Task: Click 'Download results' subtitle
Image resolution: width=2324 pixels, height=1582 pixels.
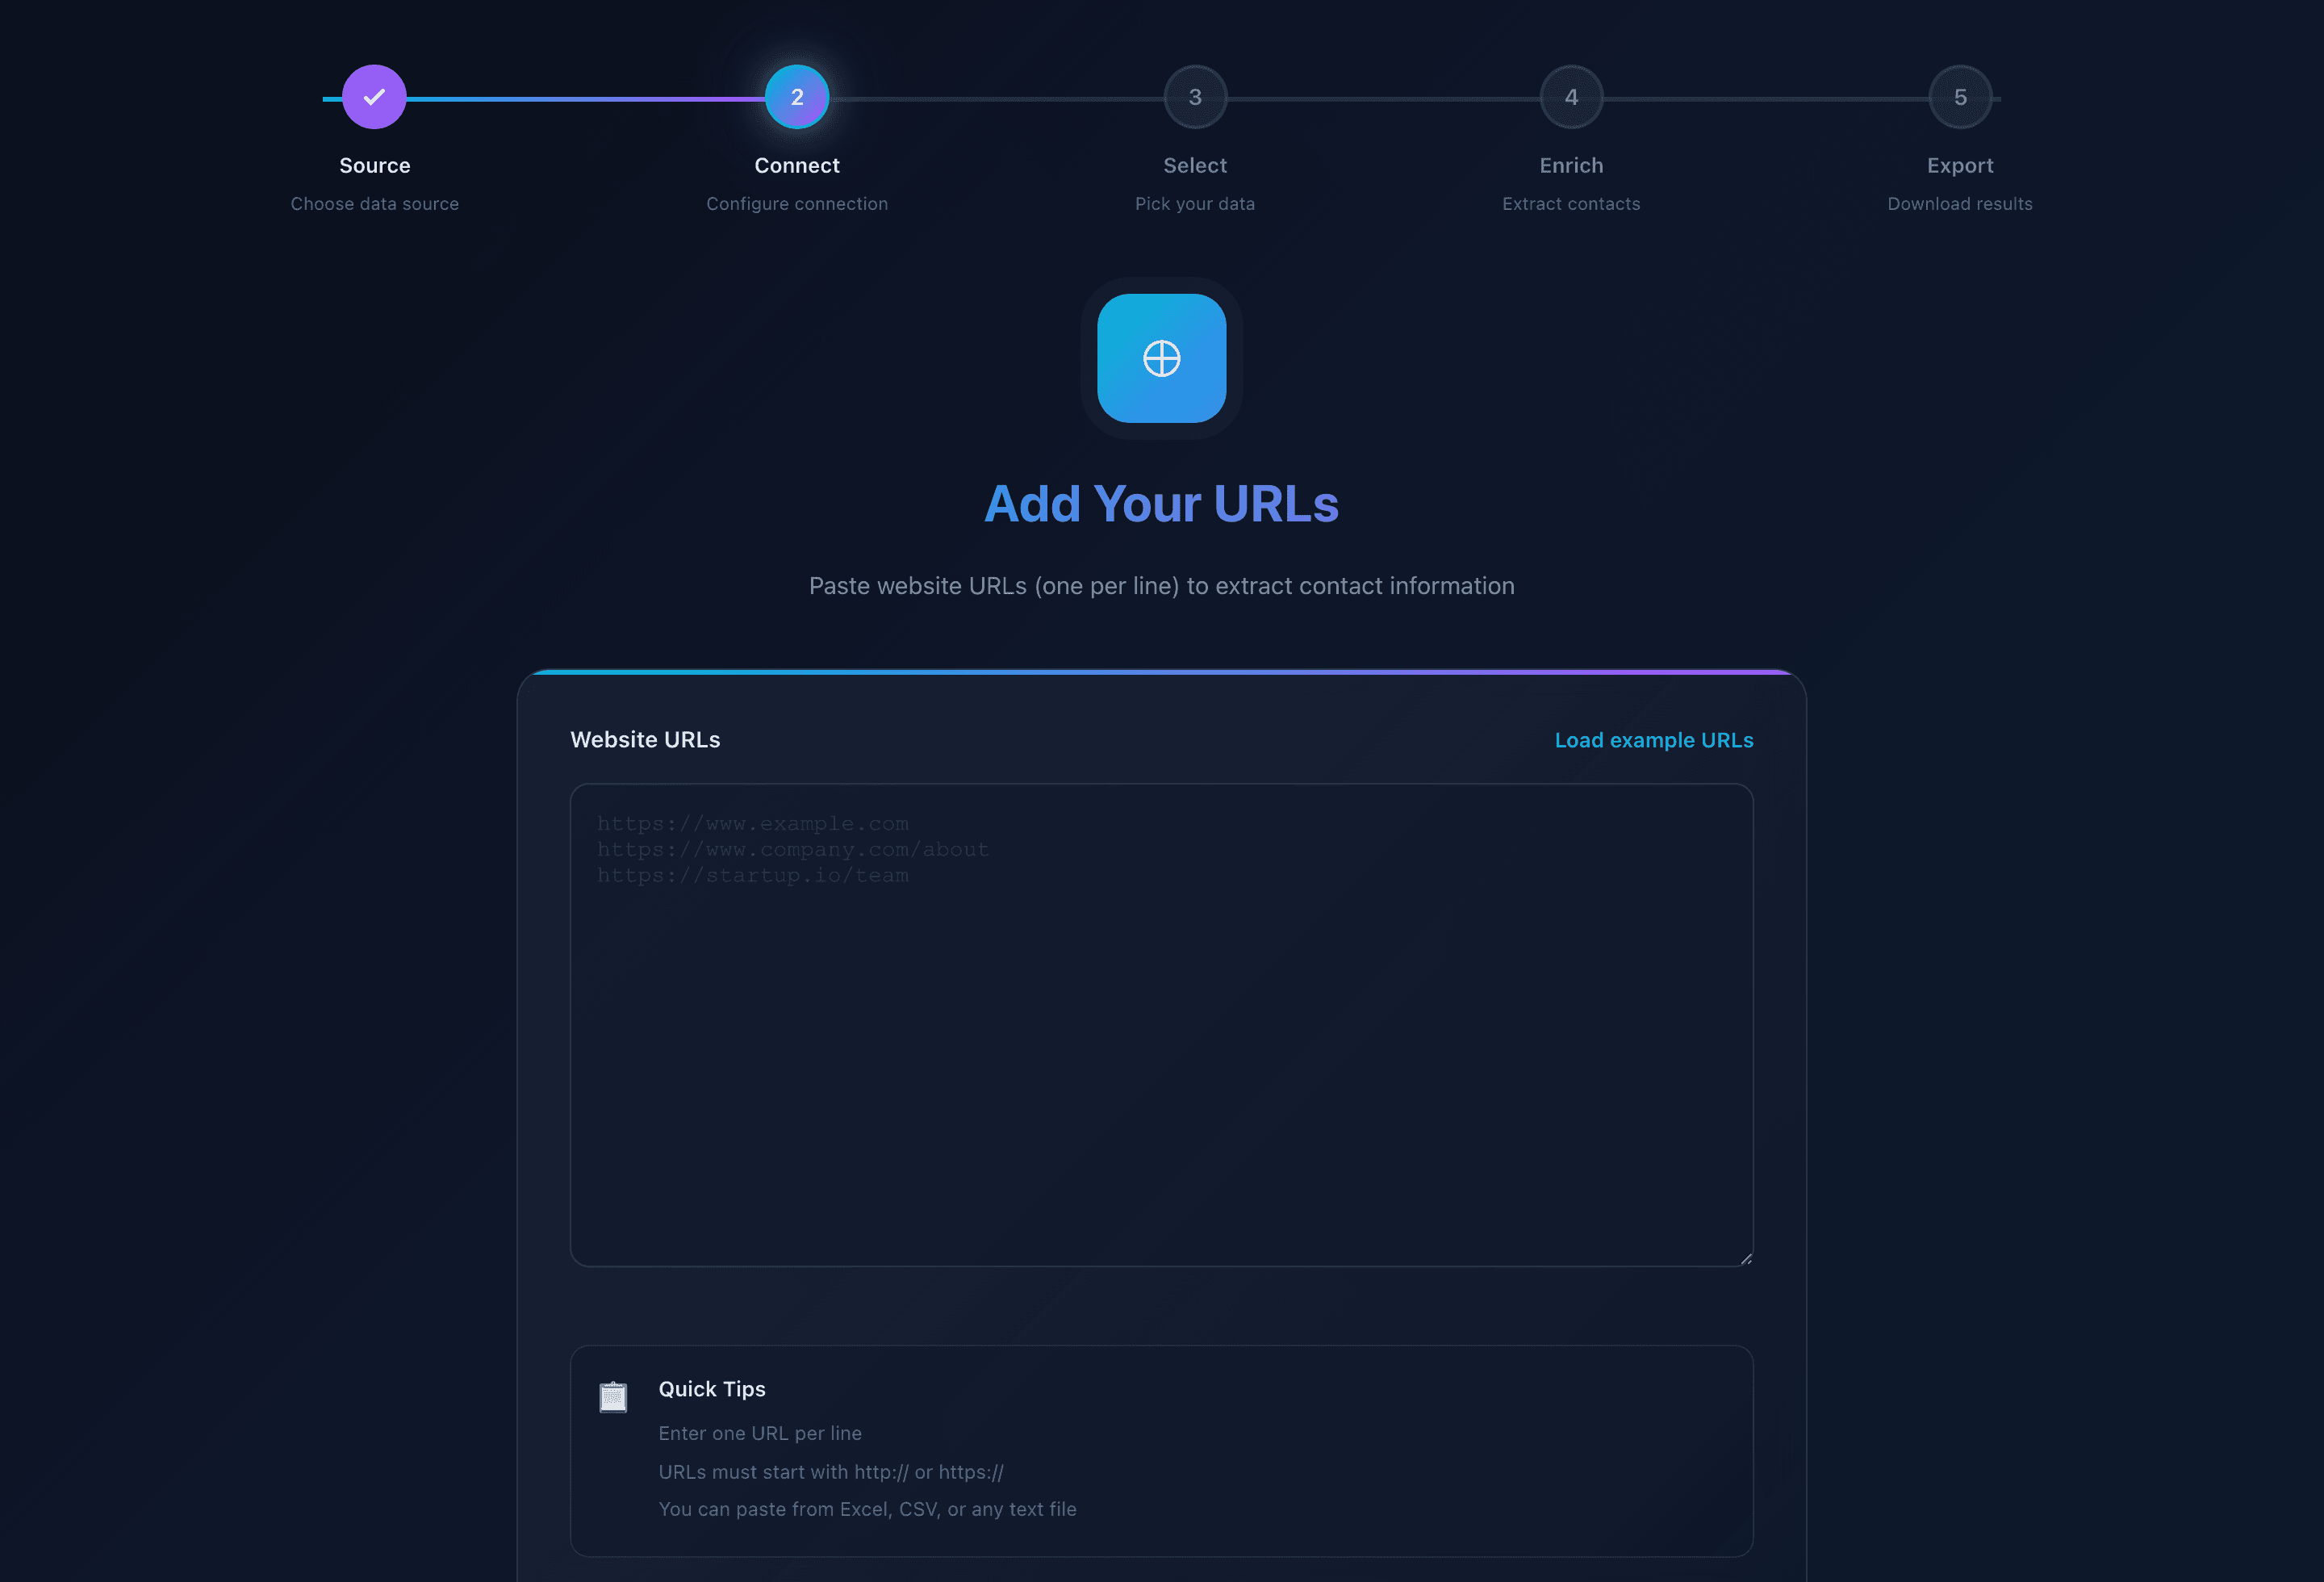Action: (1960, 204)
